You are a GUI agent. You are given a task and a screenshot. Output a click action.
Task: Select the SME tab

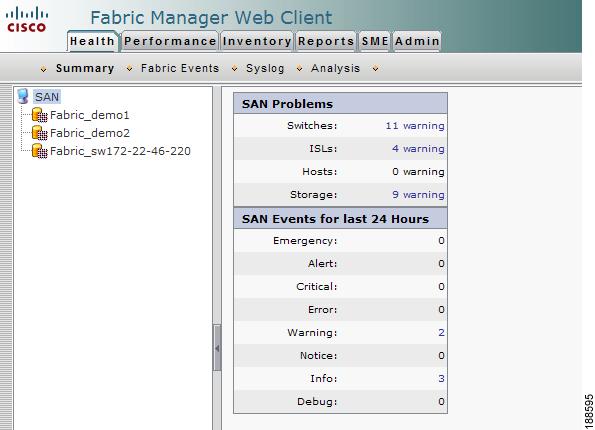375,41
